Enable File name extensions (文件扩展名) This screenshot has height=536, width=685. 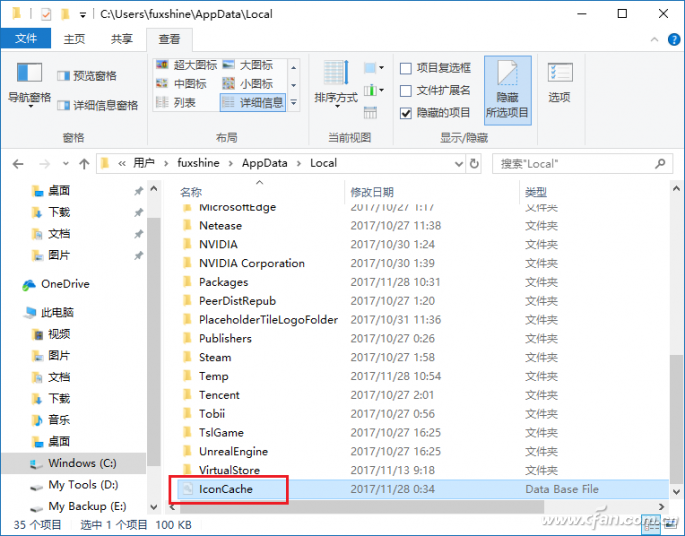(x=435, y=91)
